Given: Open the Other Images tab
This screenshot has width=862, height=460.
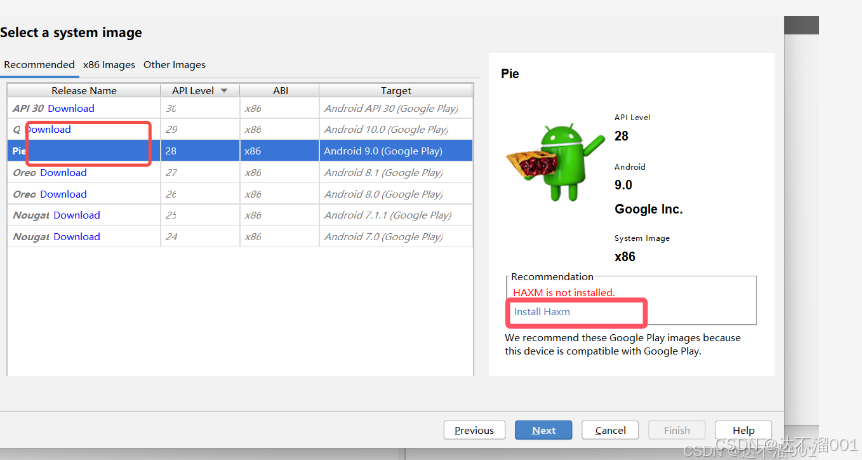Looking at the screenshot, I should (x=174, y=65).
